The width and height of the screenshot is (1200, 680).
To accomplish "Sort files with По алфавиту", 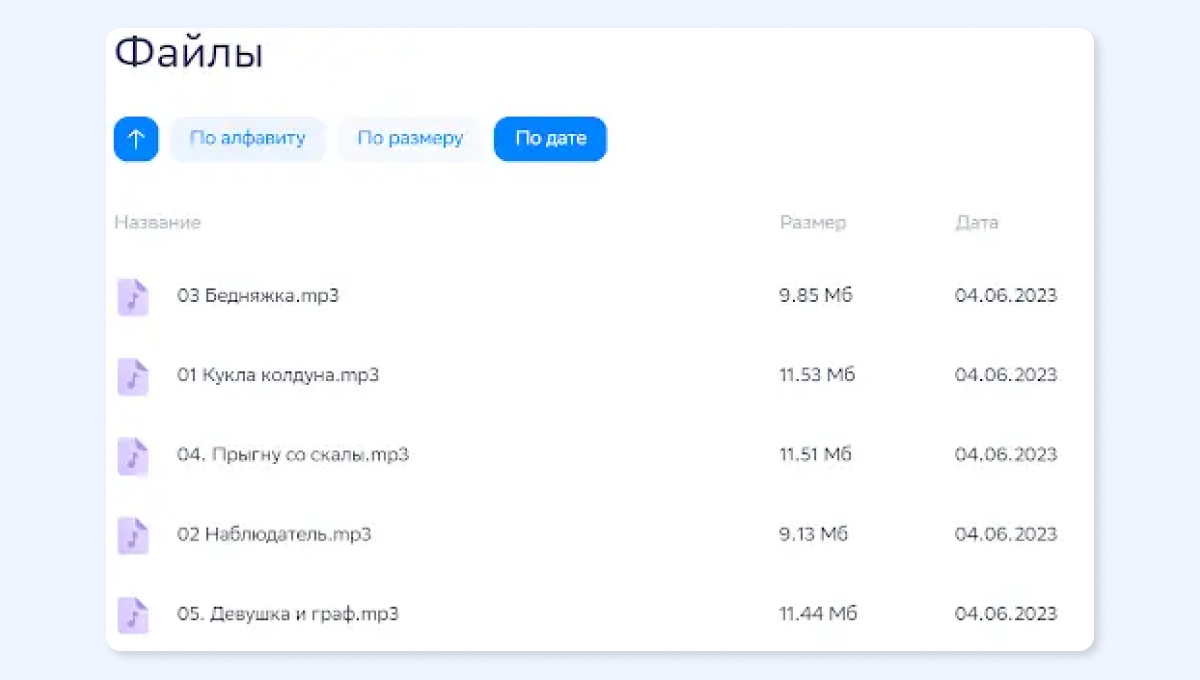I will click(x=247, y=139).
